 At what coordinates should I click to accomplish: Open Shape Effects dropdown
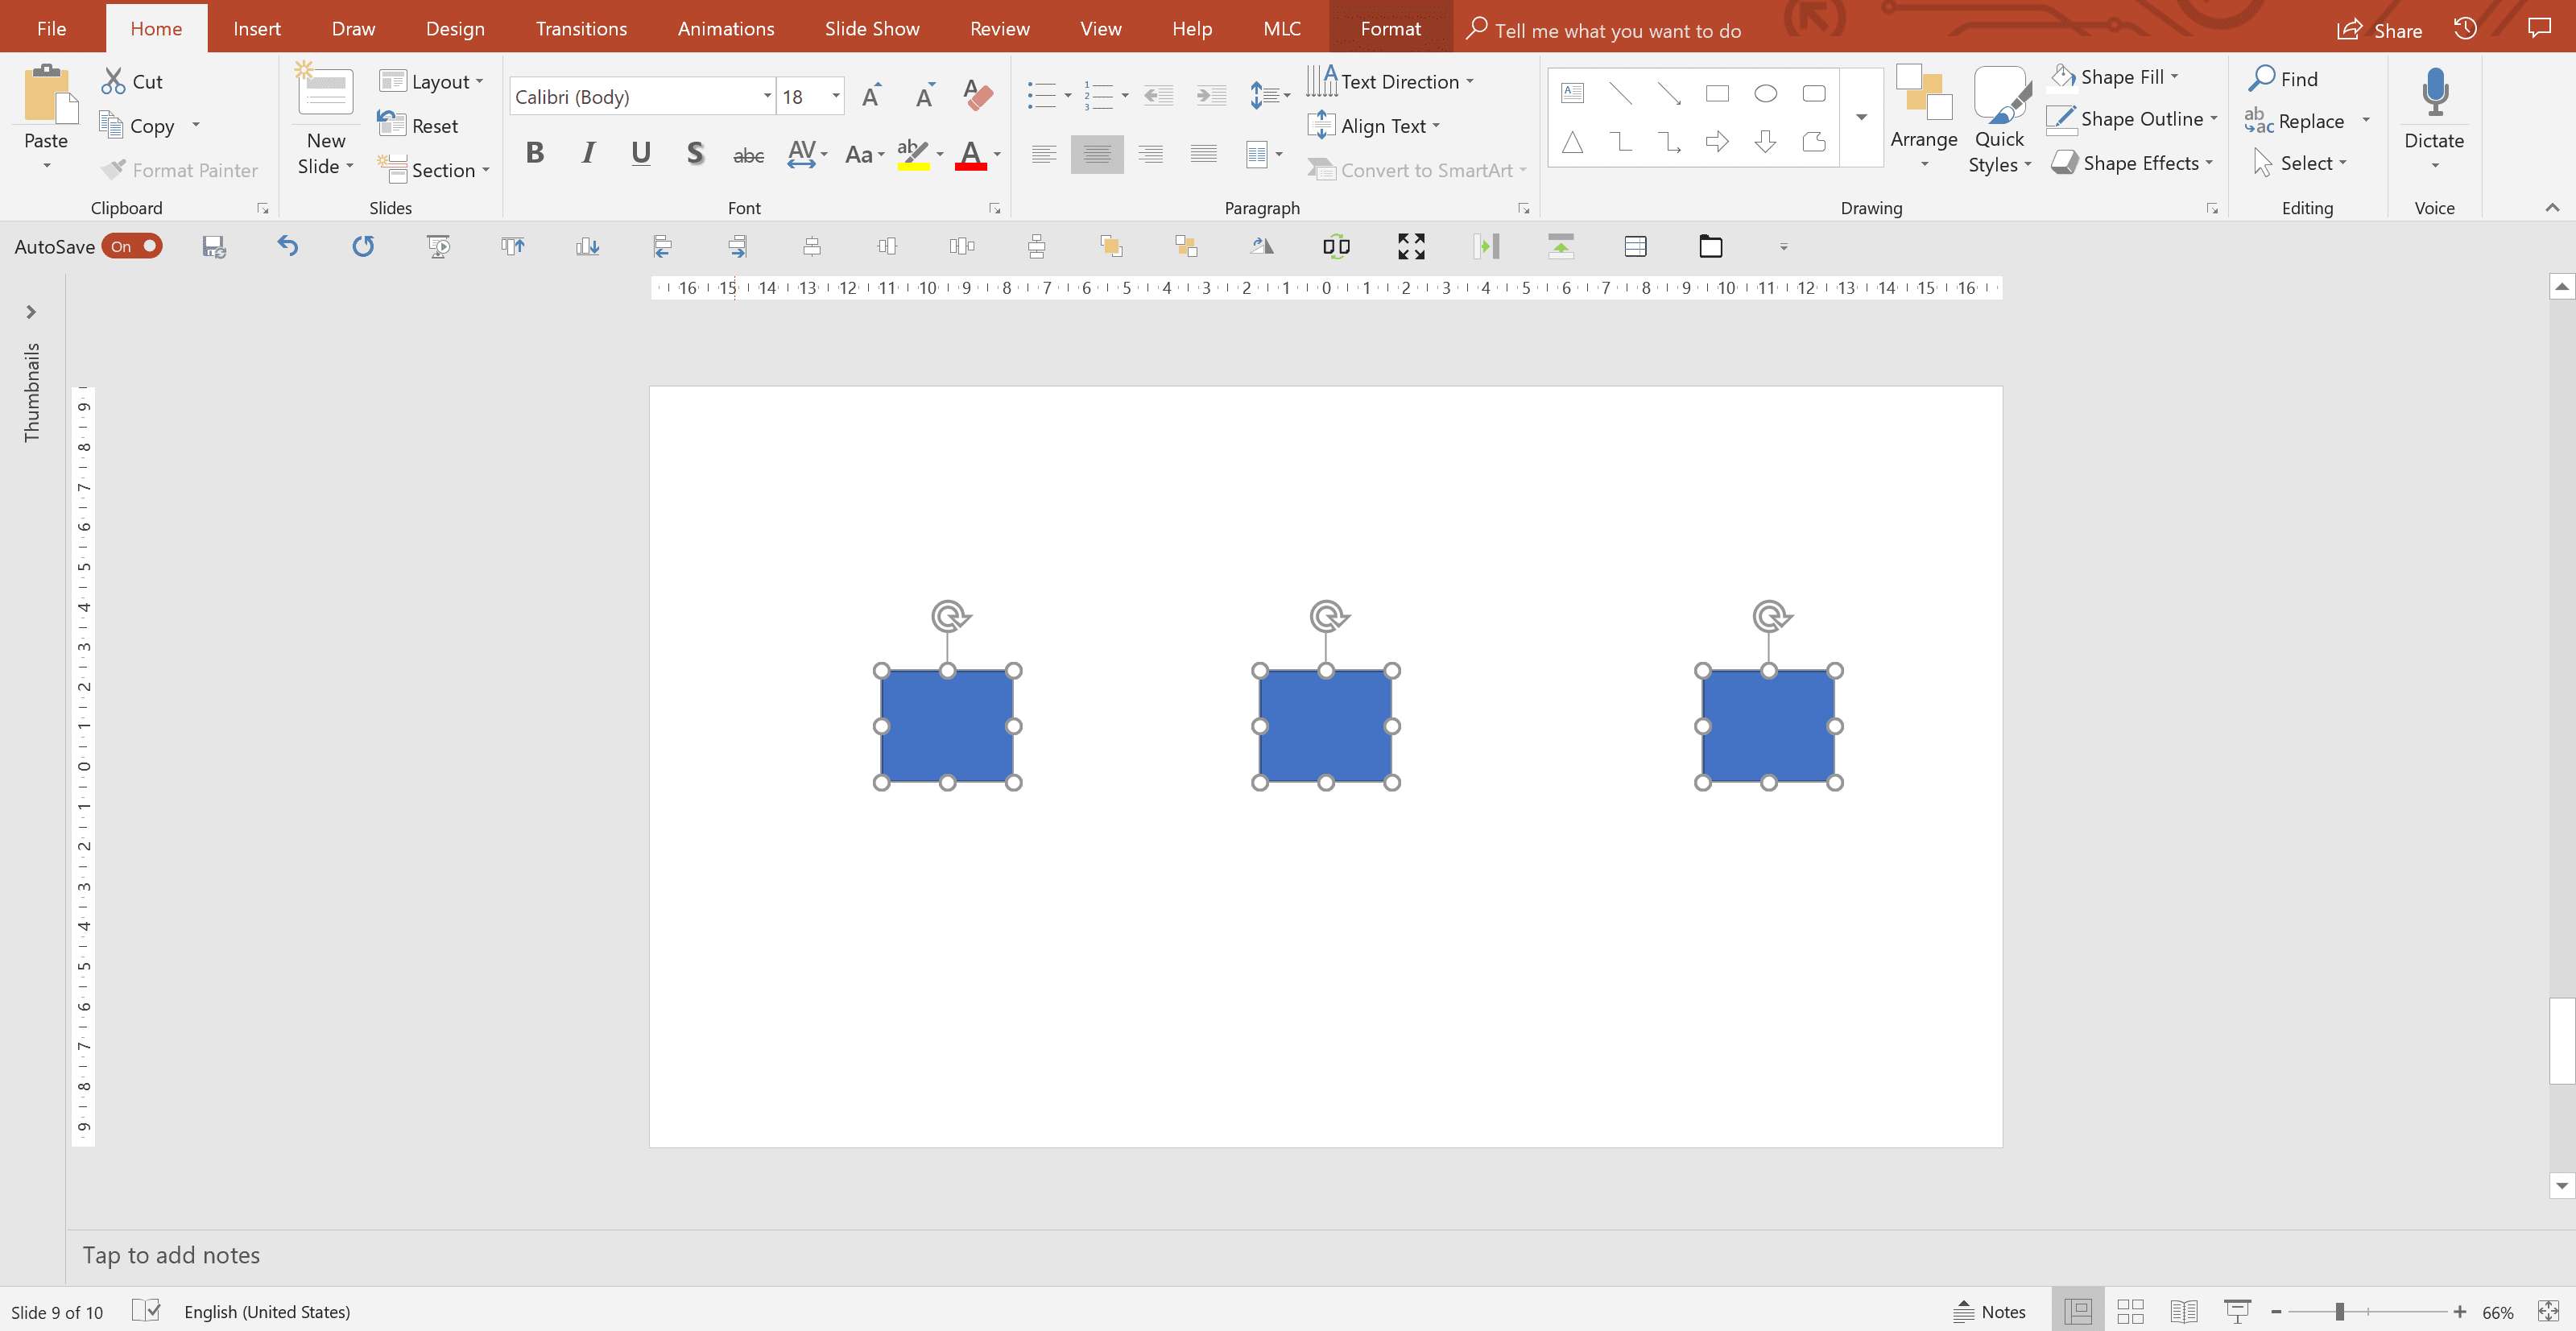pyautogui.click(x=2132, y=162)
